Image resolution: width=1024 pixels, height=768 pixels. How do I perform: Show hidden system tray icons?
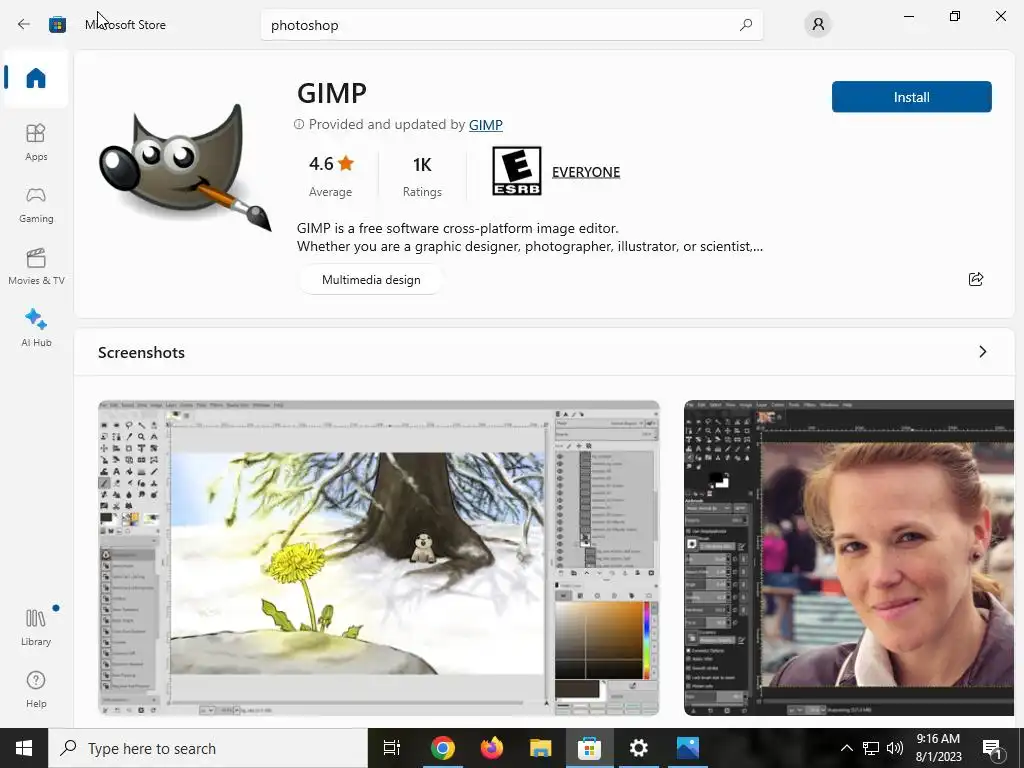pos(846,748)
